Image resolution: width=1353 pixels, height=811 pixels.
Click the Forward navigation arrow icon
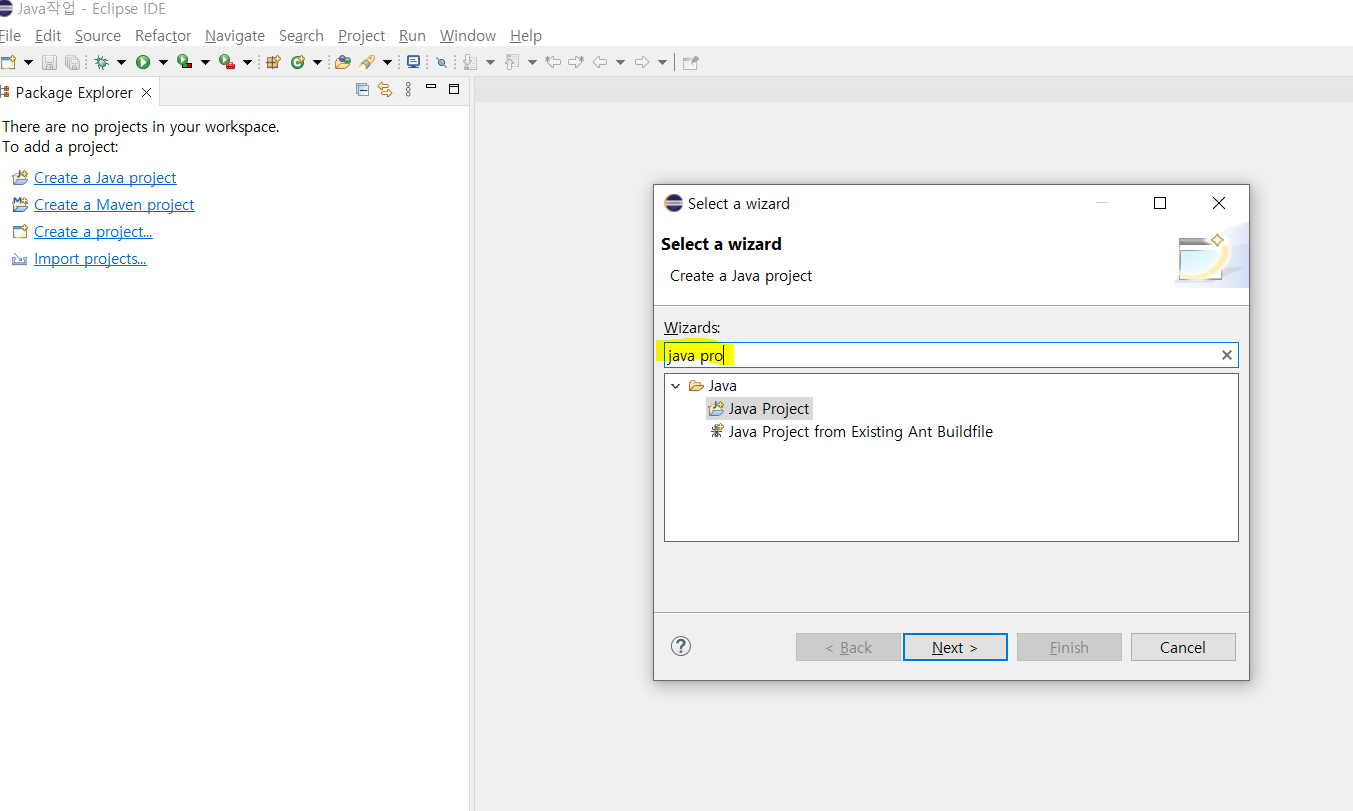(x=642, y=62)
